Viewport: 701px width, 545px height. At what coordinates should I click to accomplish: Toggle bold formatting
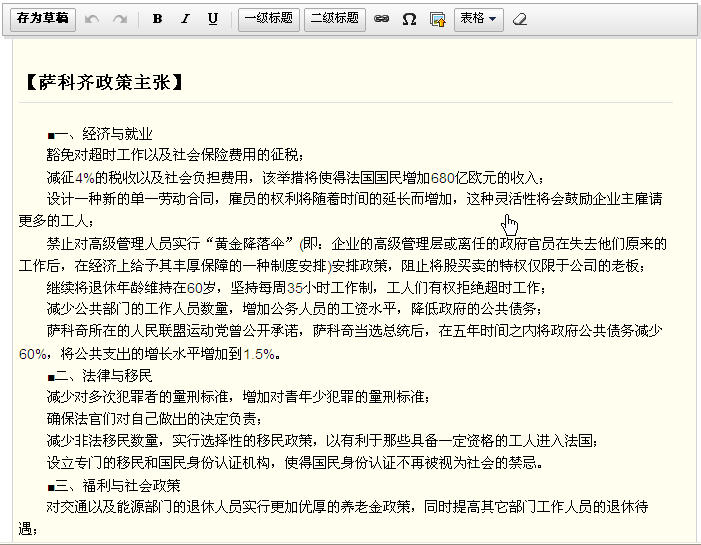[157, 19]
